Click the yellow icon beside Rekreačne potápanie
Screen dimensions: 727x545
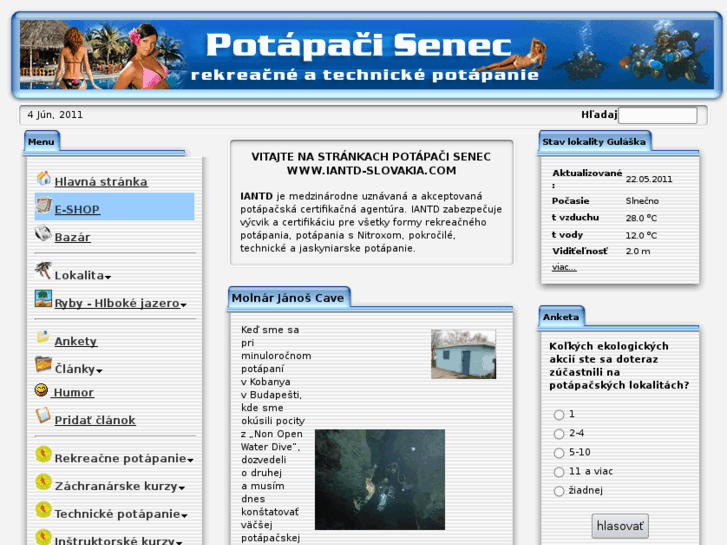click(x=44, y=454)
